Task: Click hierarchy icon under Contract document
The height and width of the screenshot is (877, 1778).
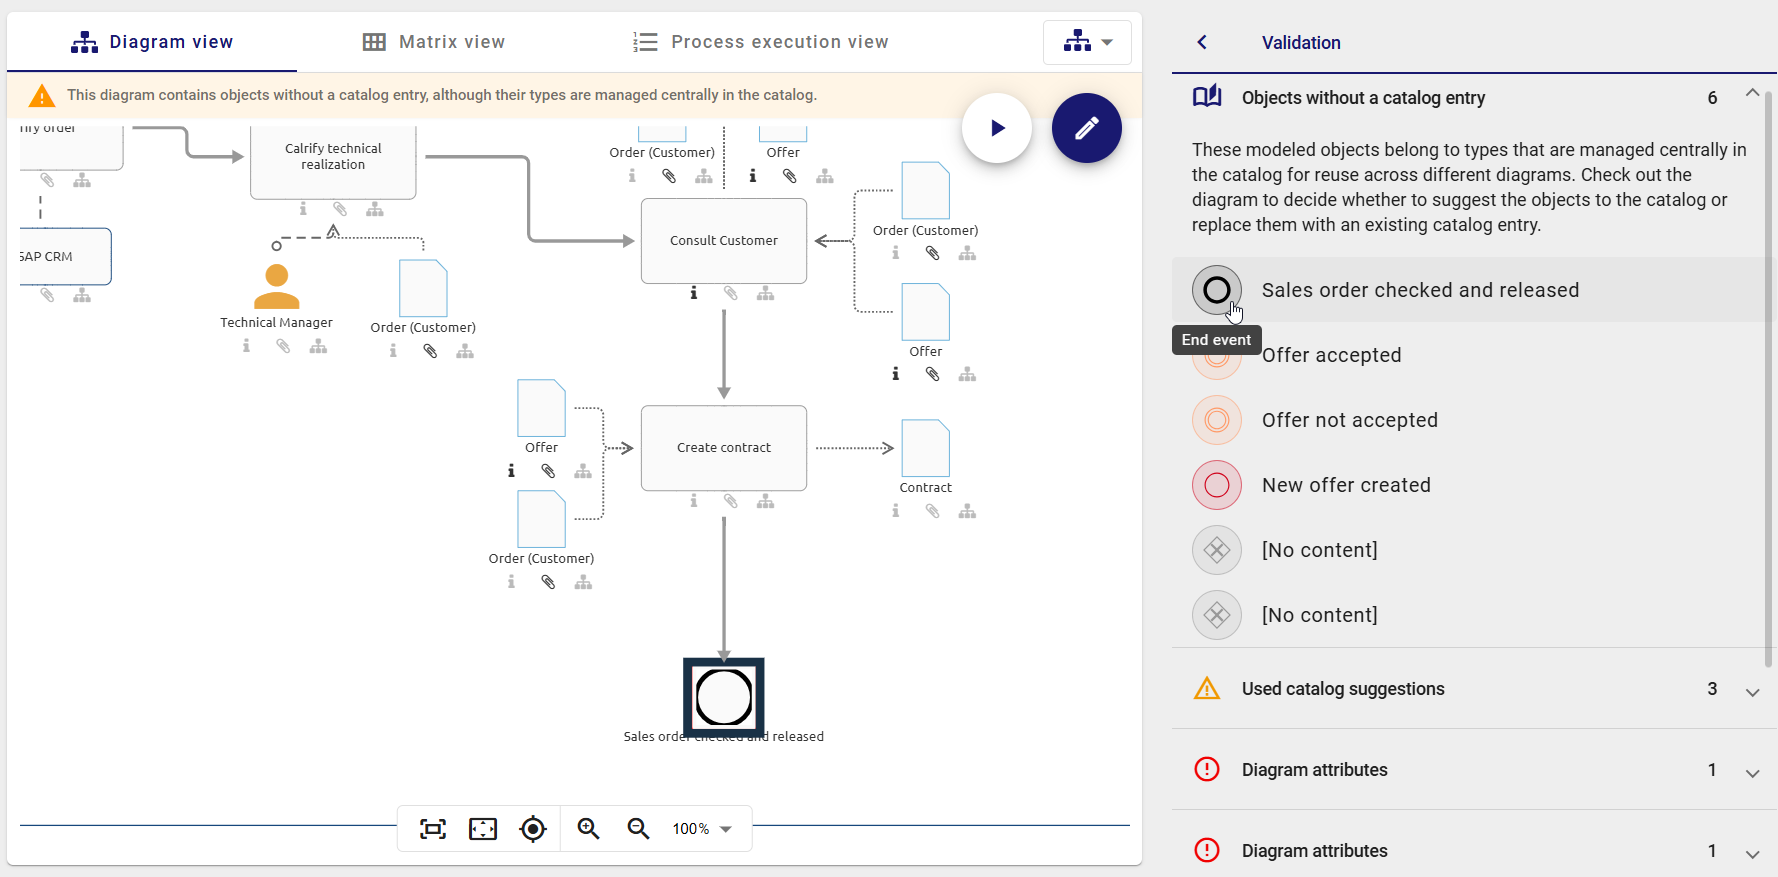Action: 967,511
